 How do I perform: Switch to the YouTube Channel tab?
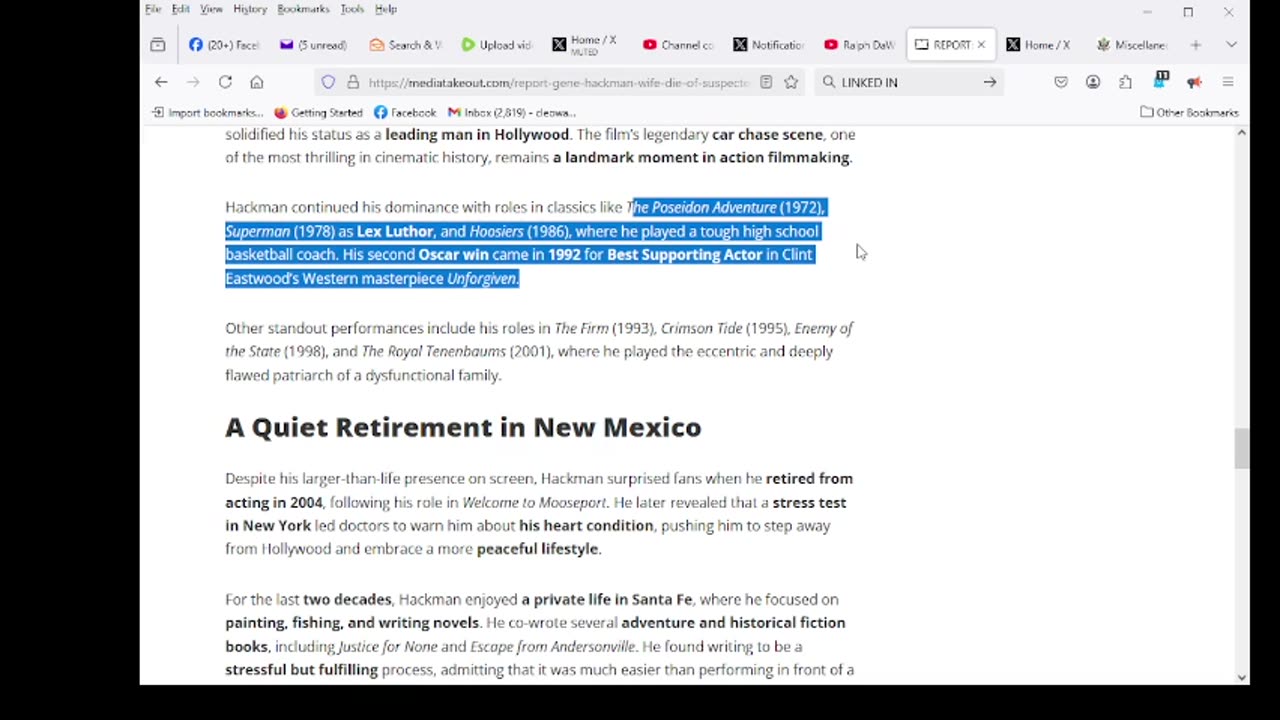[x=678, y=45]
